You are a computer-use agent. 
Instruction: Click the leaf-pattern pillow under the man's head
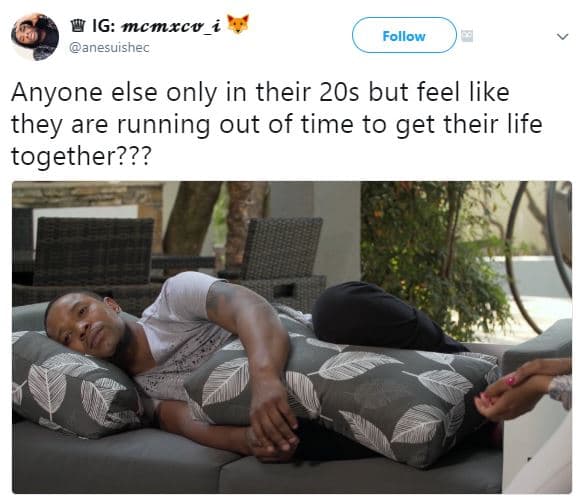(73, 384)
